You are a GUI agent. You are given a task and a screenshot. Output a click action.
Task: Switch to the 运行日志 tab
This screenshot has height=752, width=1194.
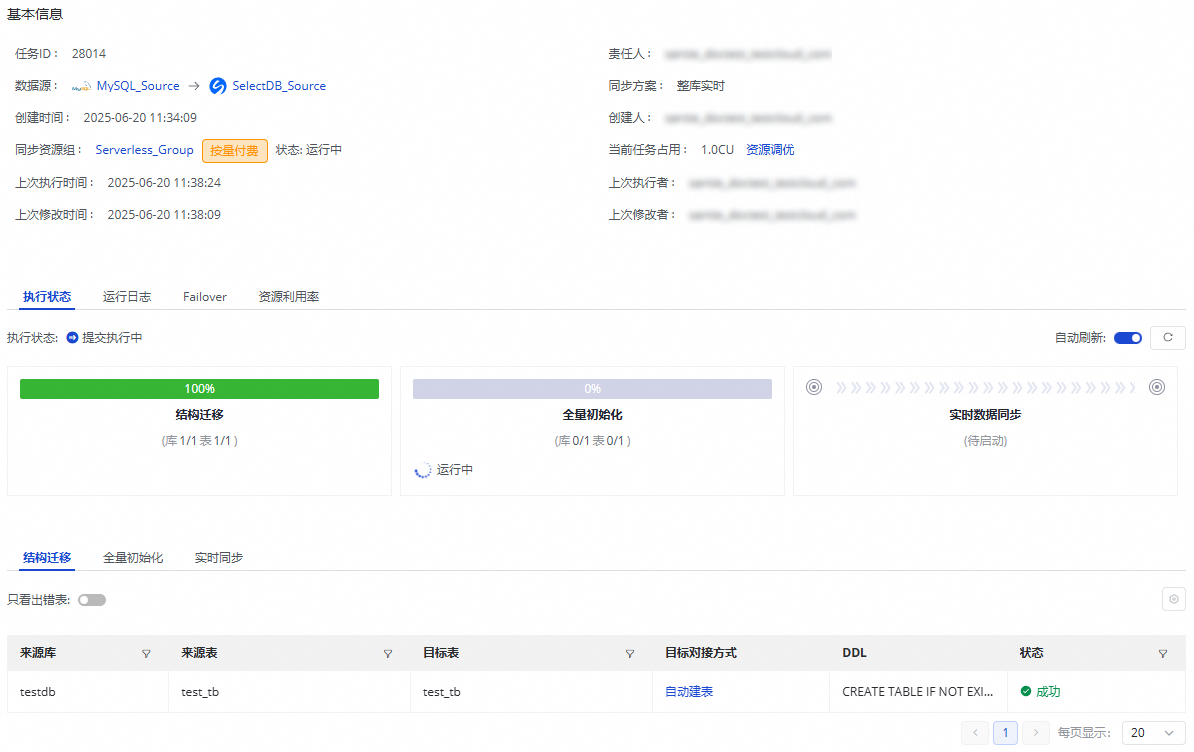(x=127, y=297)
